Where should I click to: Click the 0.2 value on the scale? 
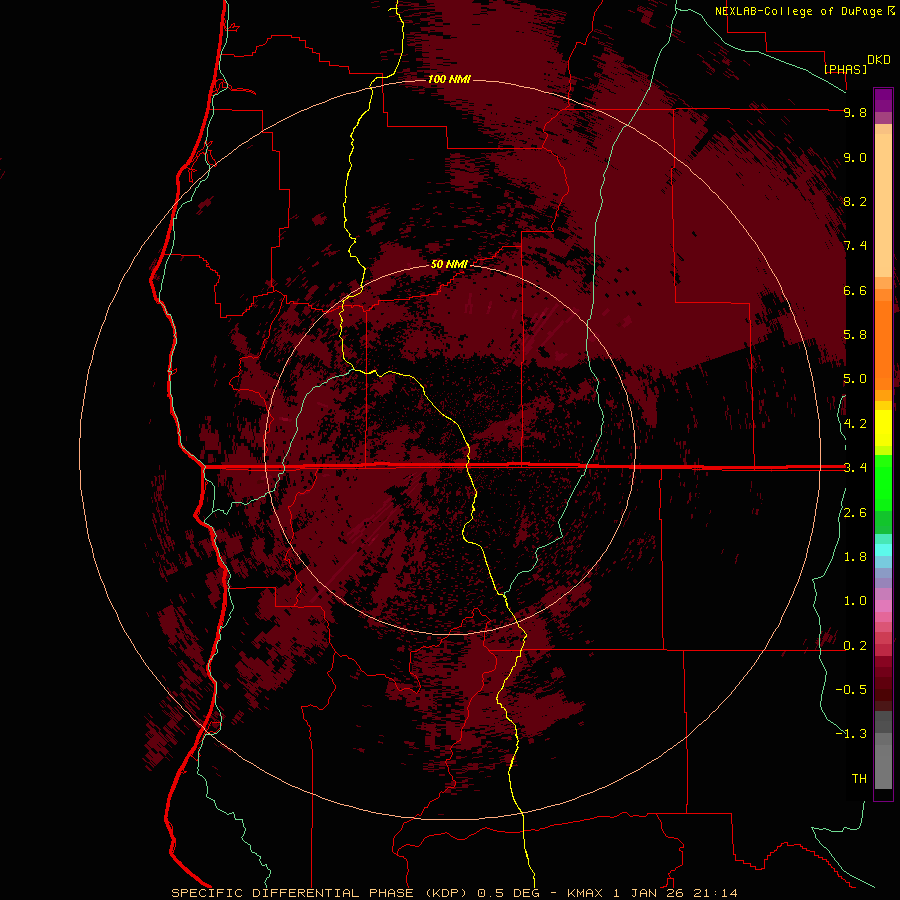point(855,646)
